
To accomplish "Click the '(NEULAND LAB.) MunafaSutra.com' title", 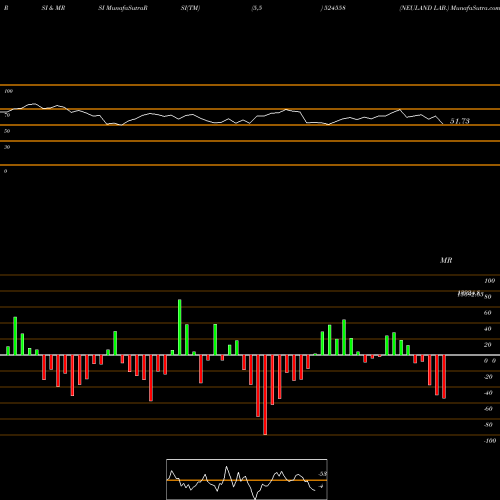I will 449,8.
